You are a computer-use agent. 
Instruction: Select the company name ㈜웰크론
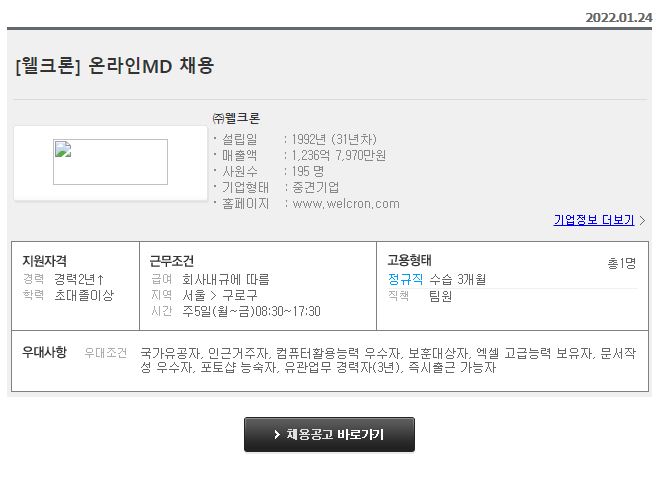pyautogui.click(x=236, y=118)
